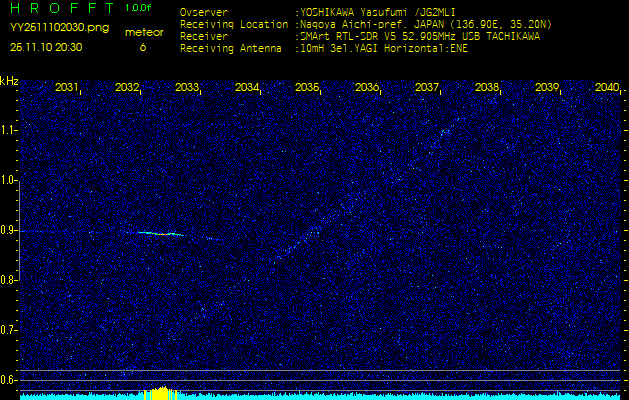Click the HROFFT program title
The width and height of the screenshot is (629, 400).
[64, 8]
